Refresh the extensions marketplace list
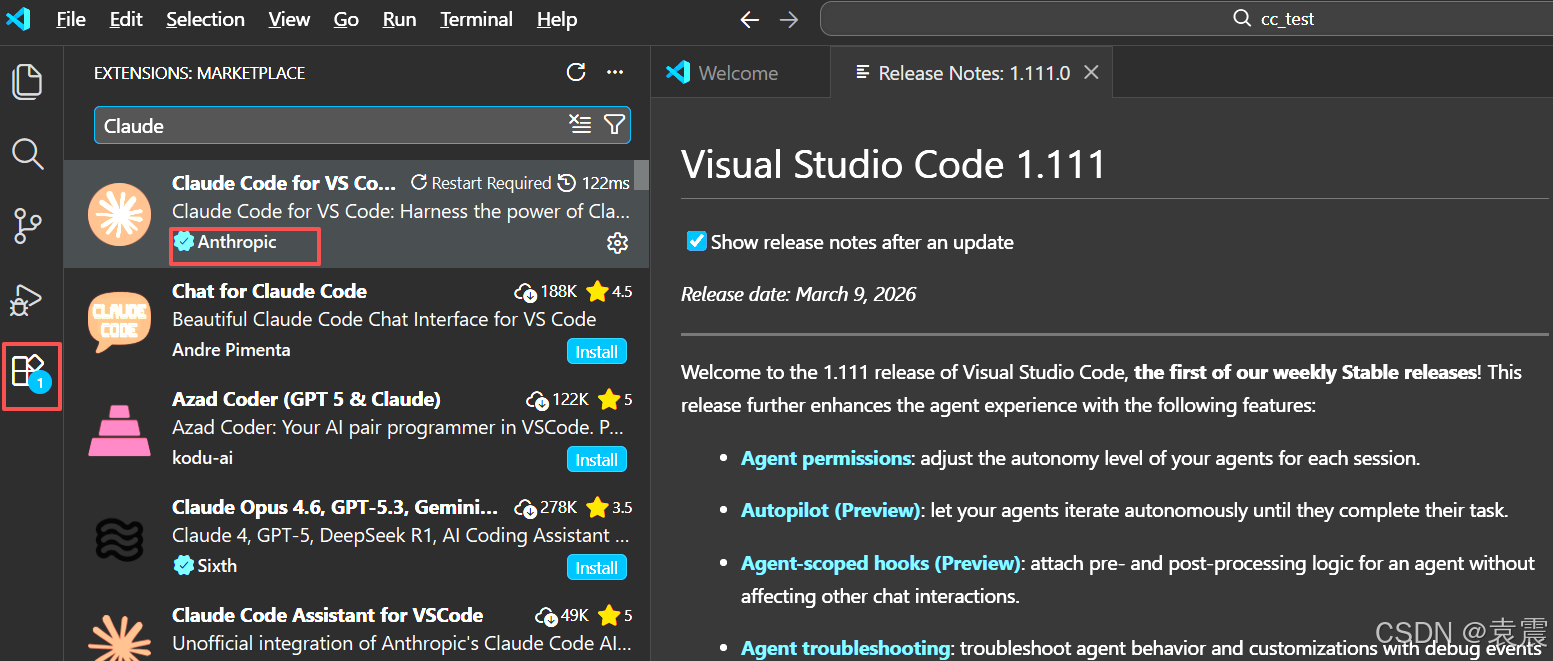The image size is (1553, 661). coord(575,72)
